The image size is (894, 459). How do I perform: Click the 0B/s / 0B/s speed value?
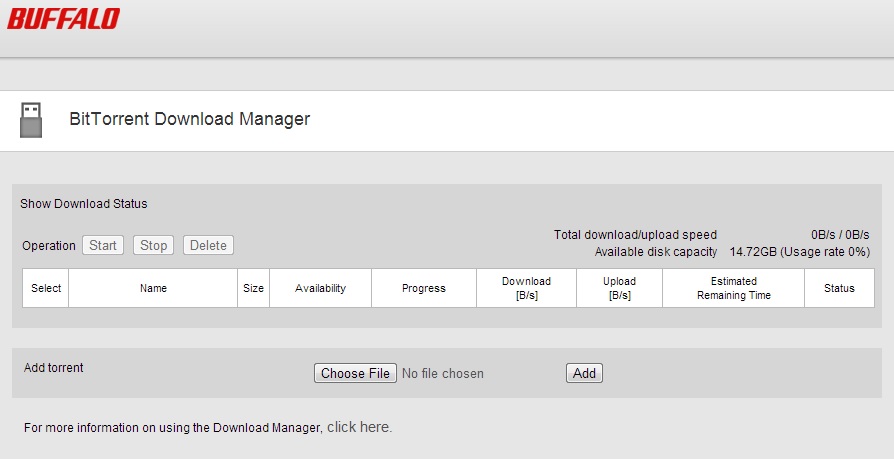click(840, 234)
